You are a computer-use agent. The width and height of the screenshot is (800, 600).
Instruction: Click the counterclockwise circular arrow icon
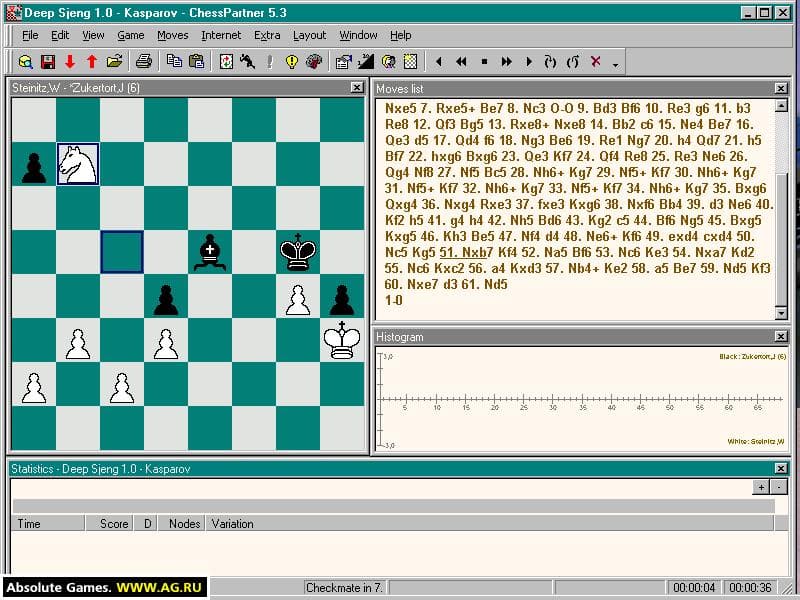coord(572,62)
